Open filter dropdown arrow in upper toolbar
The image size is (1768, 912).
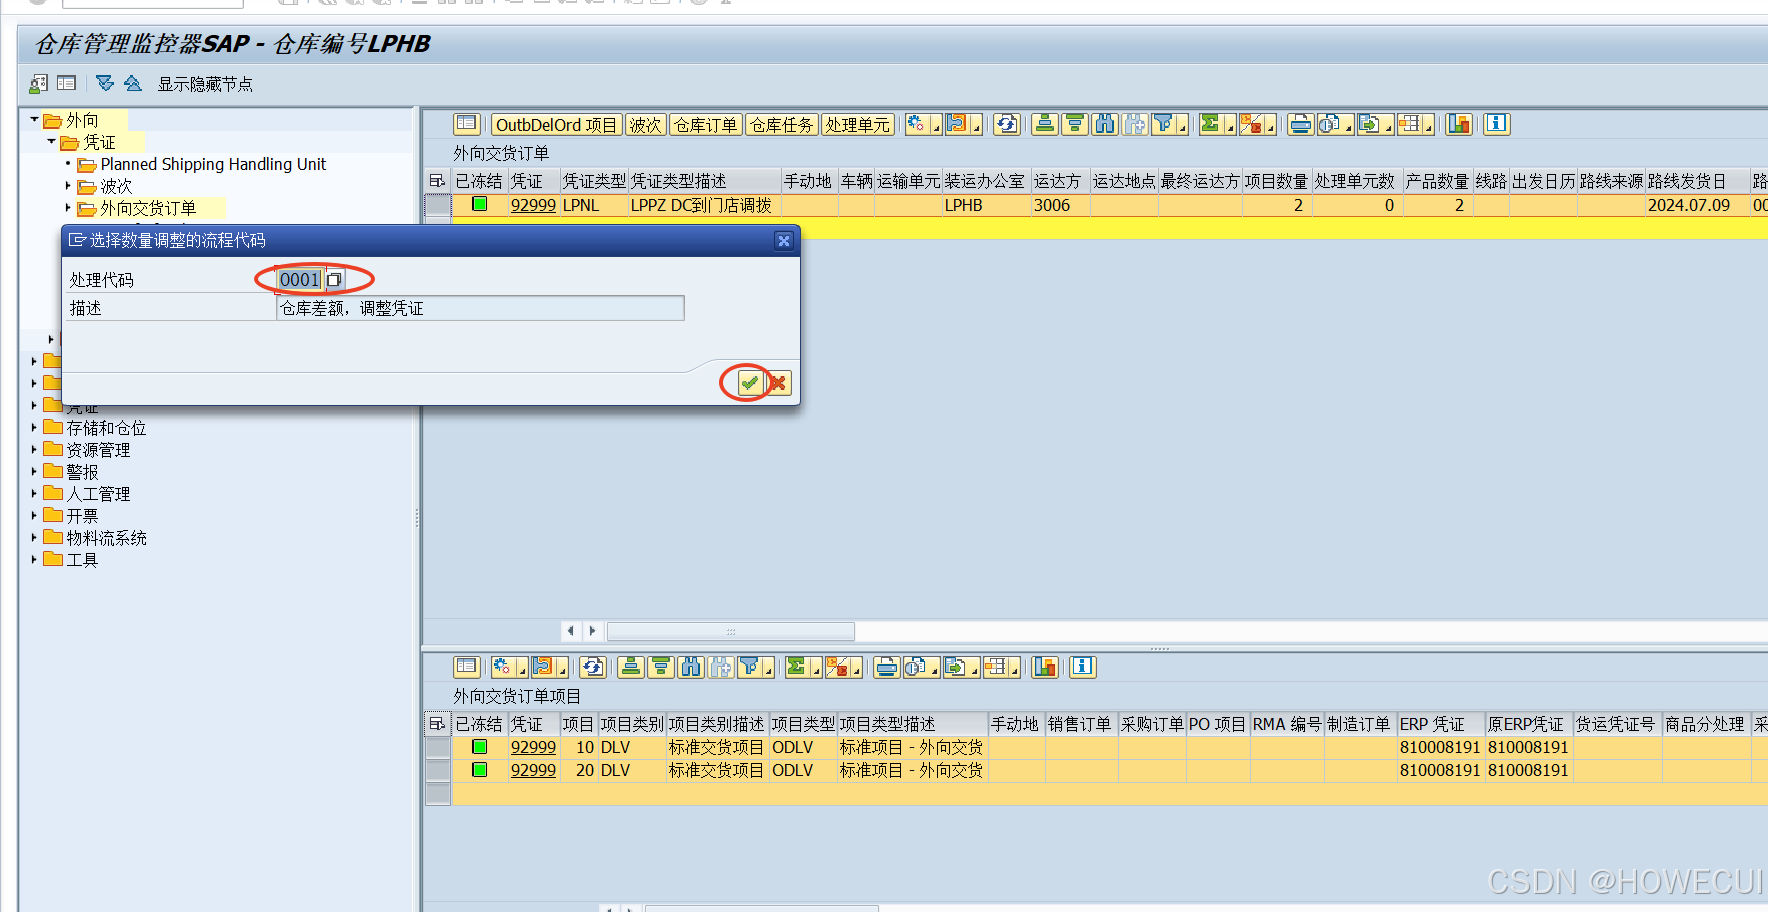coord(1182,126)
